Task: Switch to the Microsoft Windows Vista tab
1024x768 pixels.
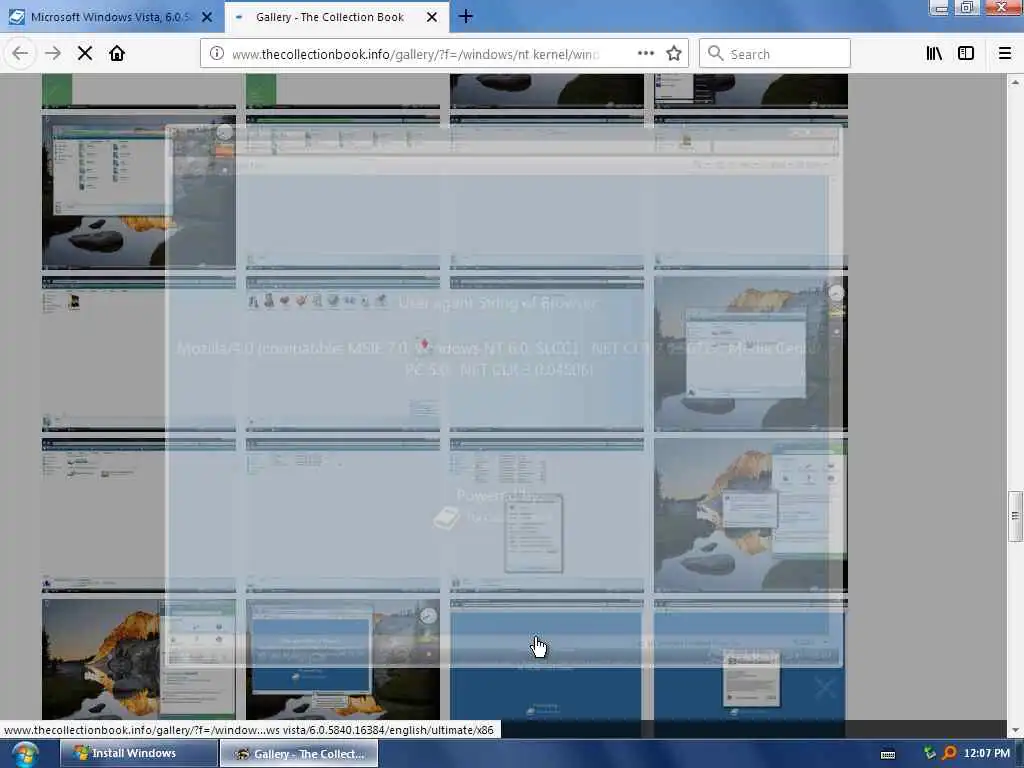Action: (112, 18)
